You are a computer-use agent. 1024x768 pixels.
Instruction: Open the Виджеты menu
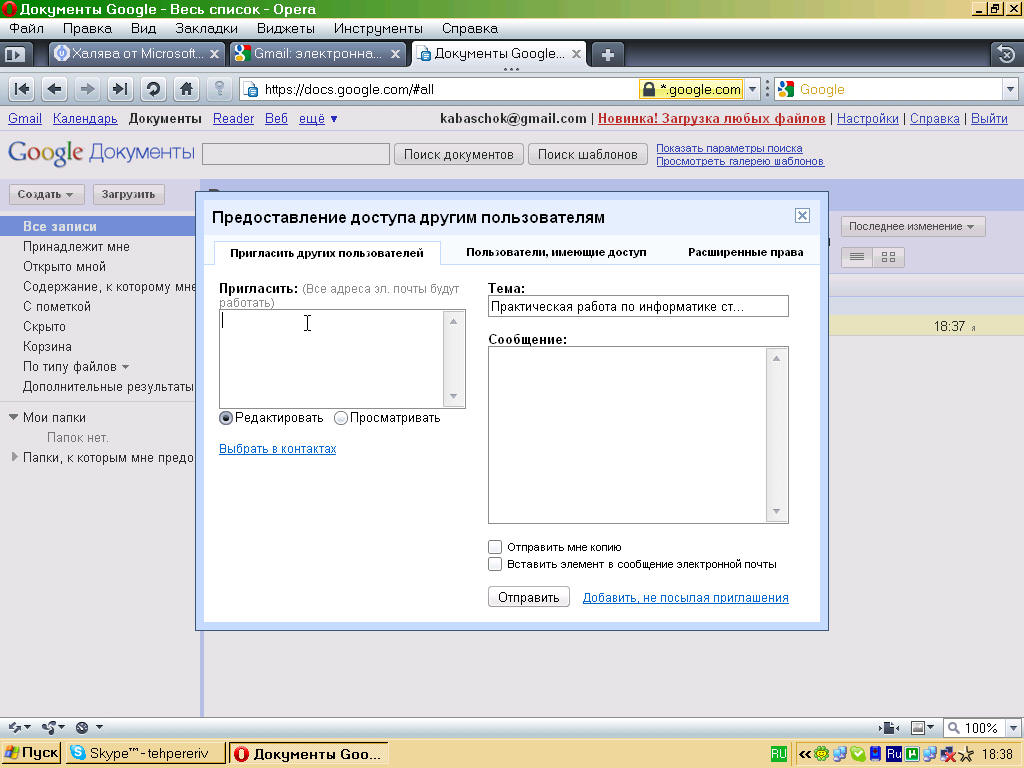285,29
